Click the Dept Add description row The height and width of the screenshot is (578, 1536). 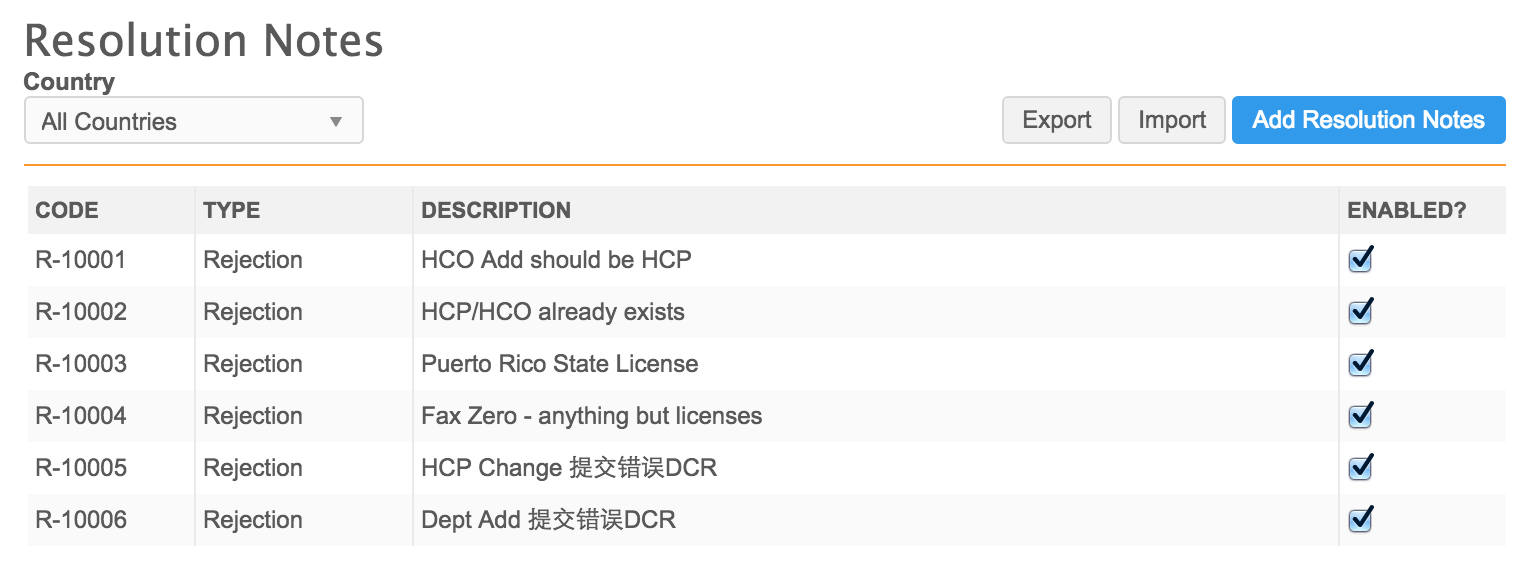point(548,520)
